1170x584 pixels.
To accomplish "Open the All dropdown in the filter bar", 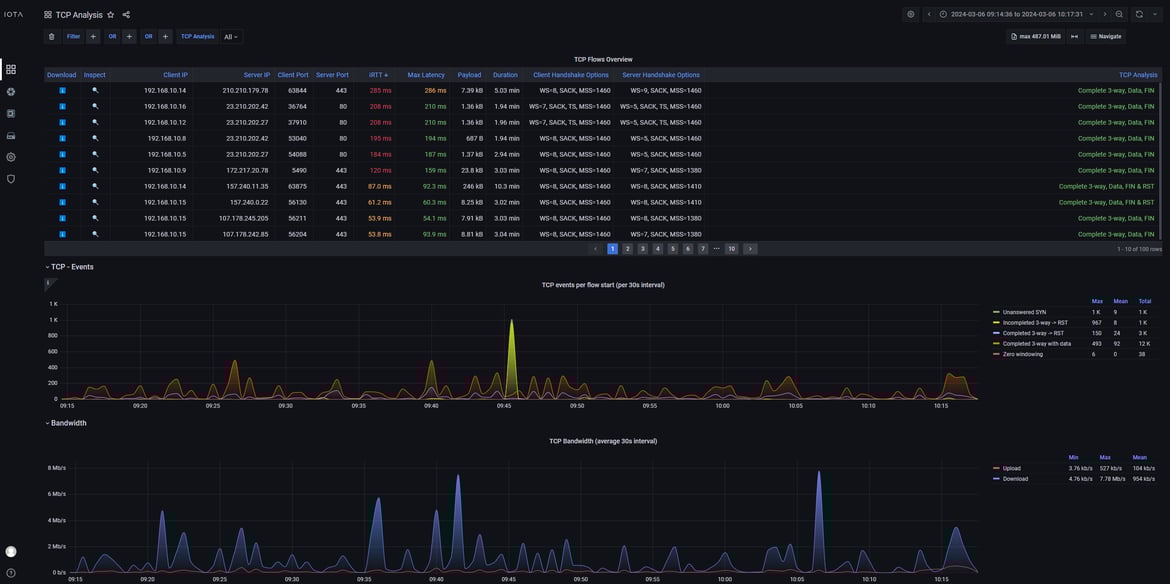I will (x=228, y=34).
